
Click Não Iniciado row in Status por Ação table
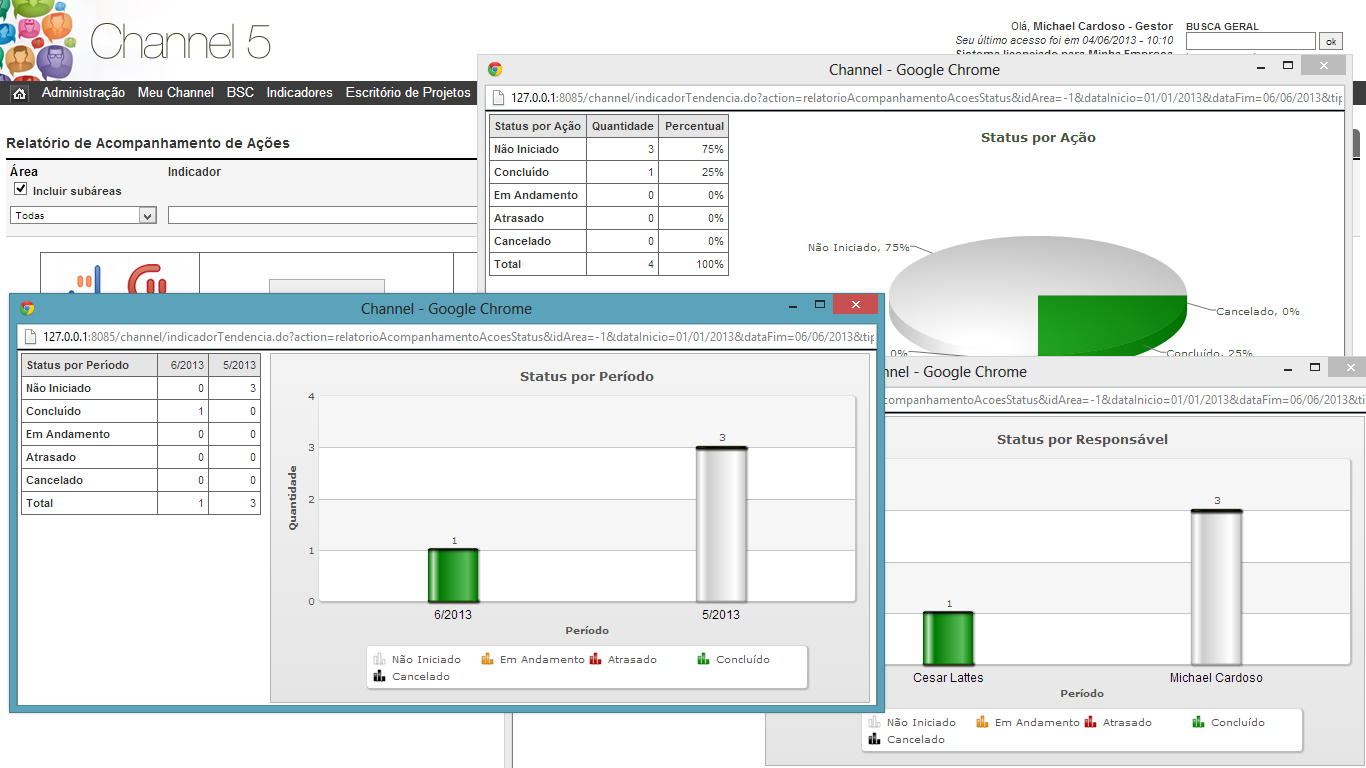click(609, 149)
